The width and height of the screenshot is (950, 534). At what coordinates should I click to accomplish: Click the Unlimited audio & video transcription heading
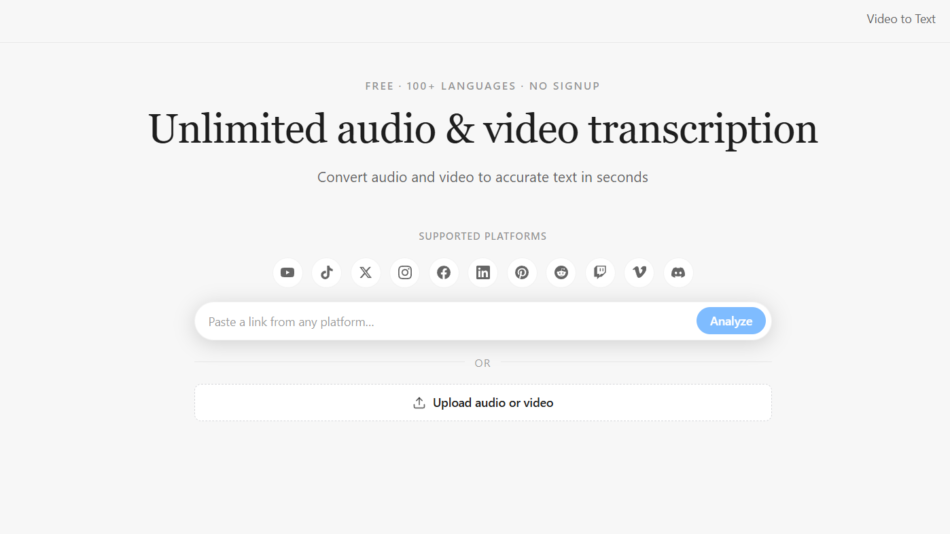pos(483,129)
